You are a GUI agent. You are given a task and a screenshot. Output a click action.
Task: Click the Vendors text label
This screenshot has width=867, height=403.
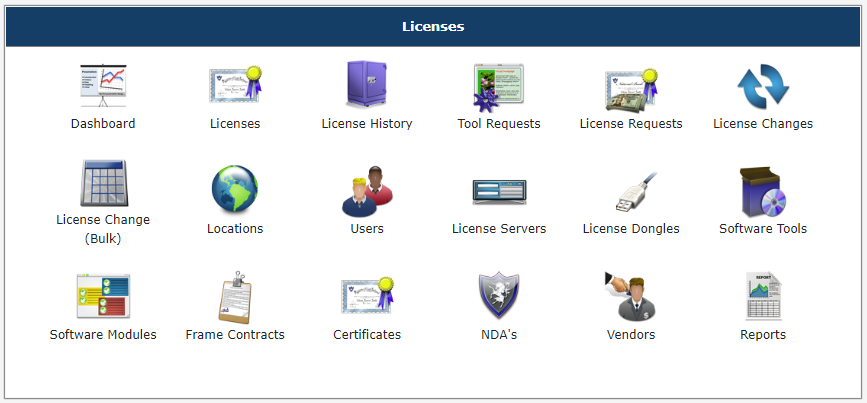pos(631,334)
